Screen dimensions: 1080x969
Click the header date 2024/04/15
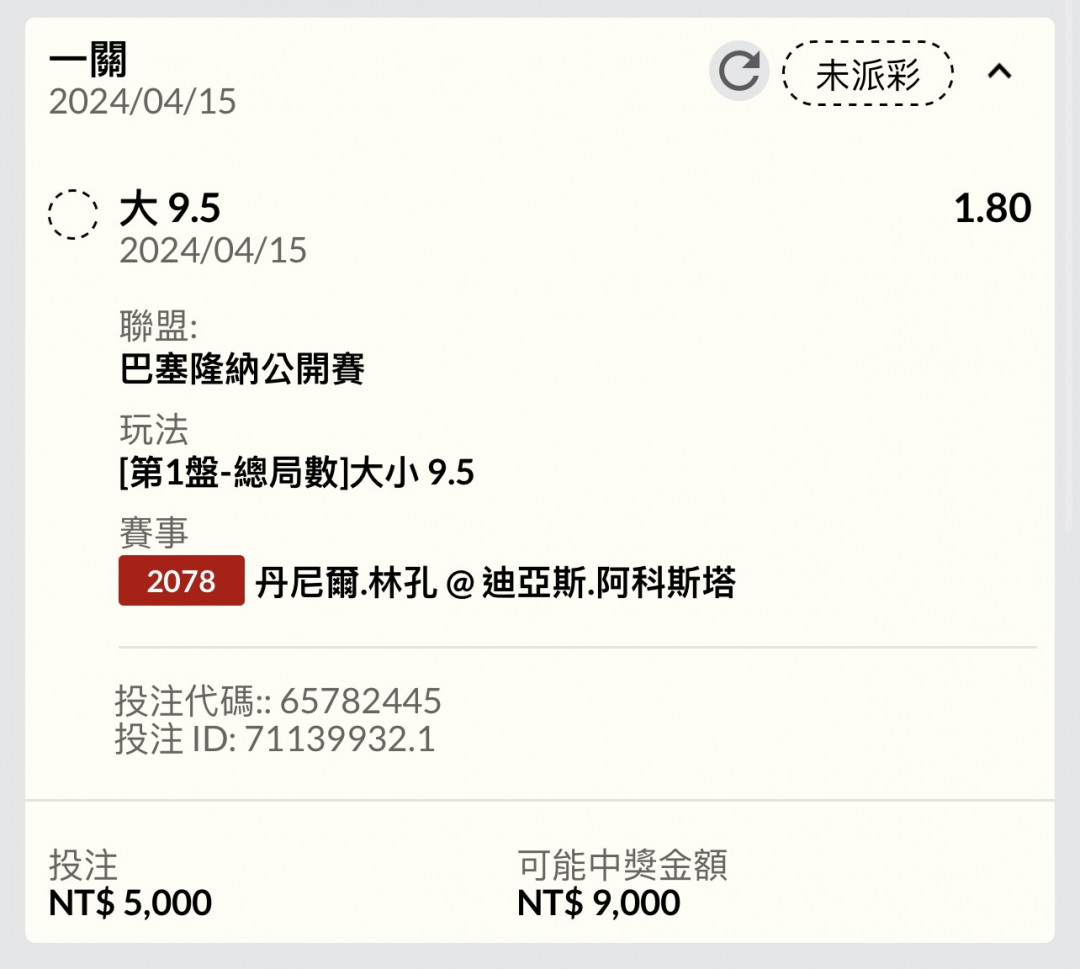[x=142, y=101]
